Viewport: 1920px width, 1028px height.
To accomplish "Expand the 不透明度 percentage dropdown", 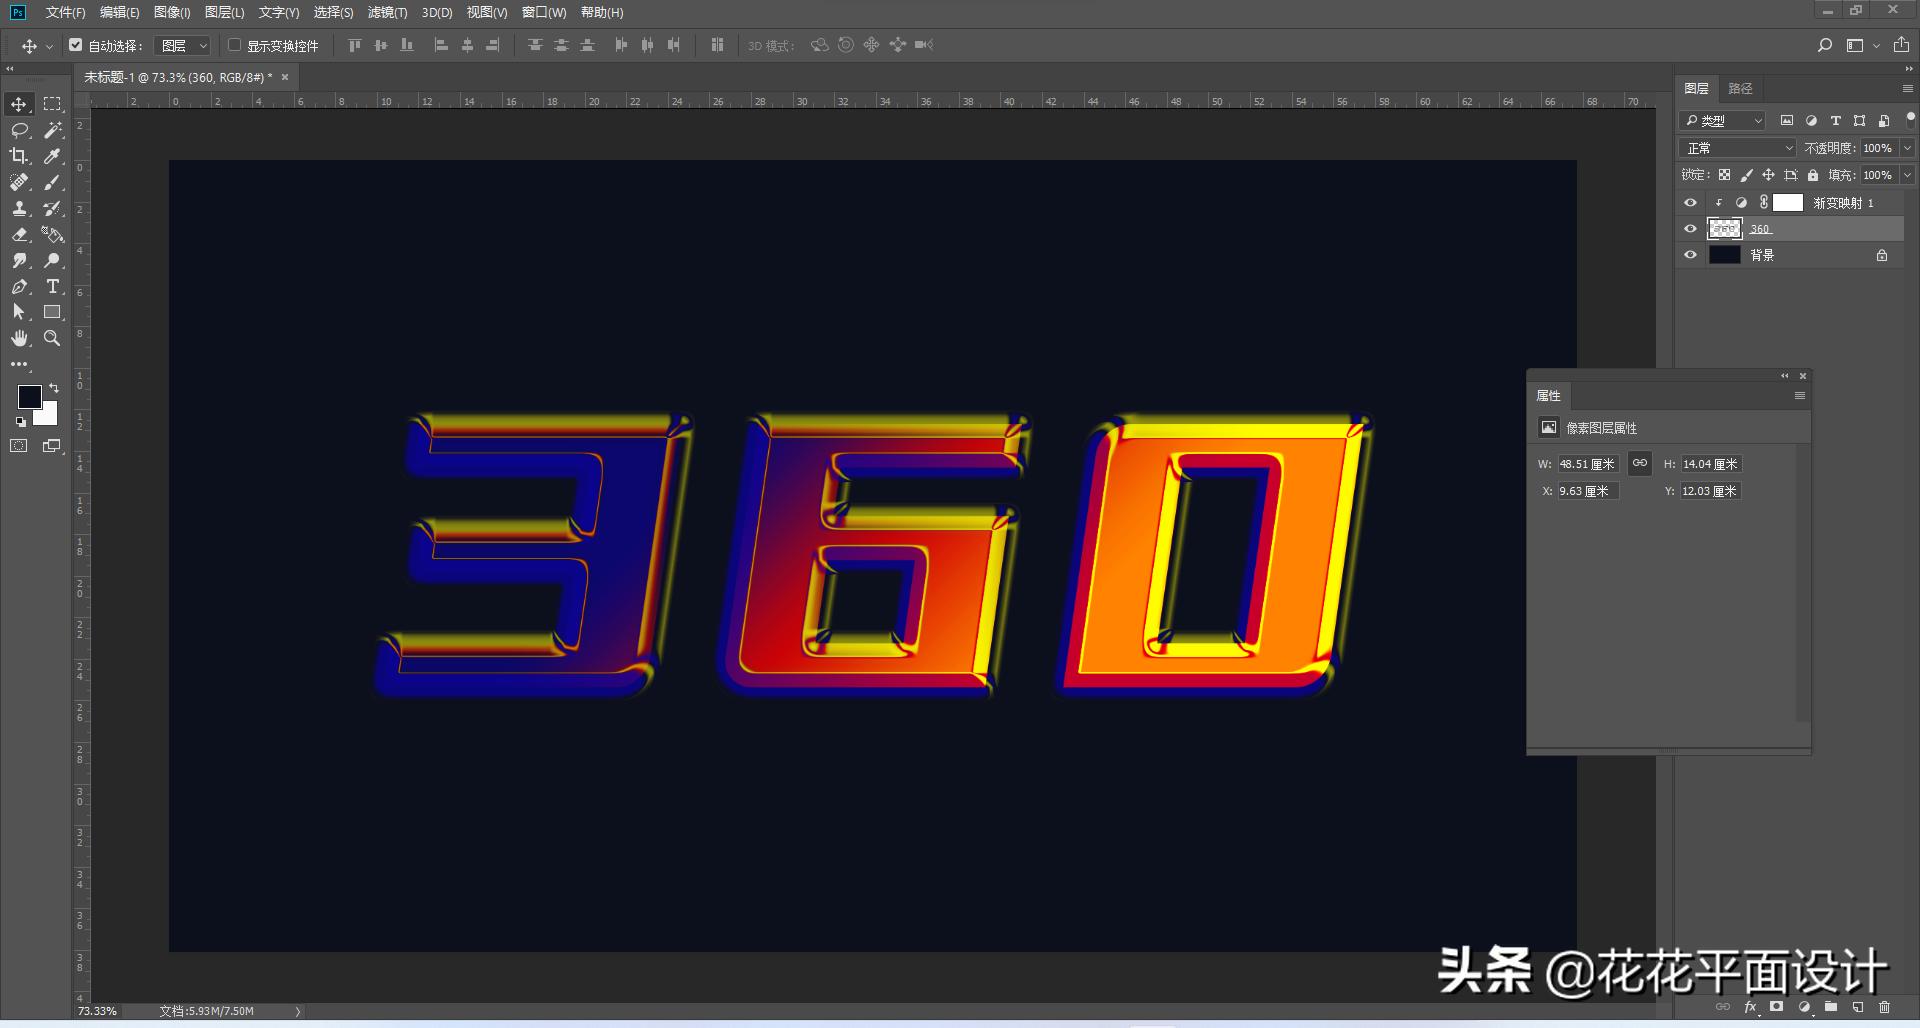I will pyautogui.click(x=1906, y=147).
